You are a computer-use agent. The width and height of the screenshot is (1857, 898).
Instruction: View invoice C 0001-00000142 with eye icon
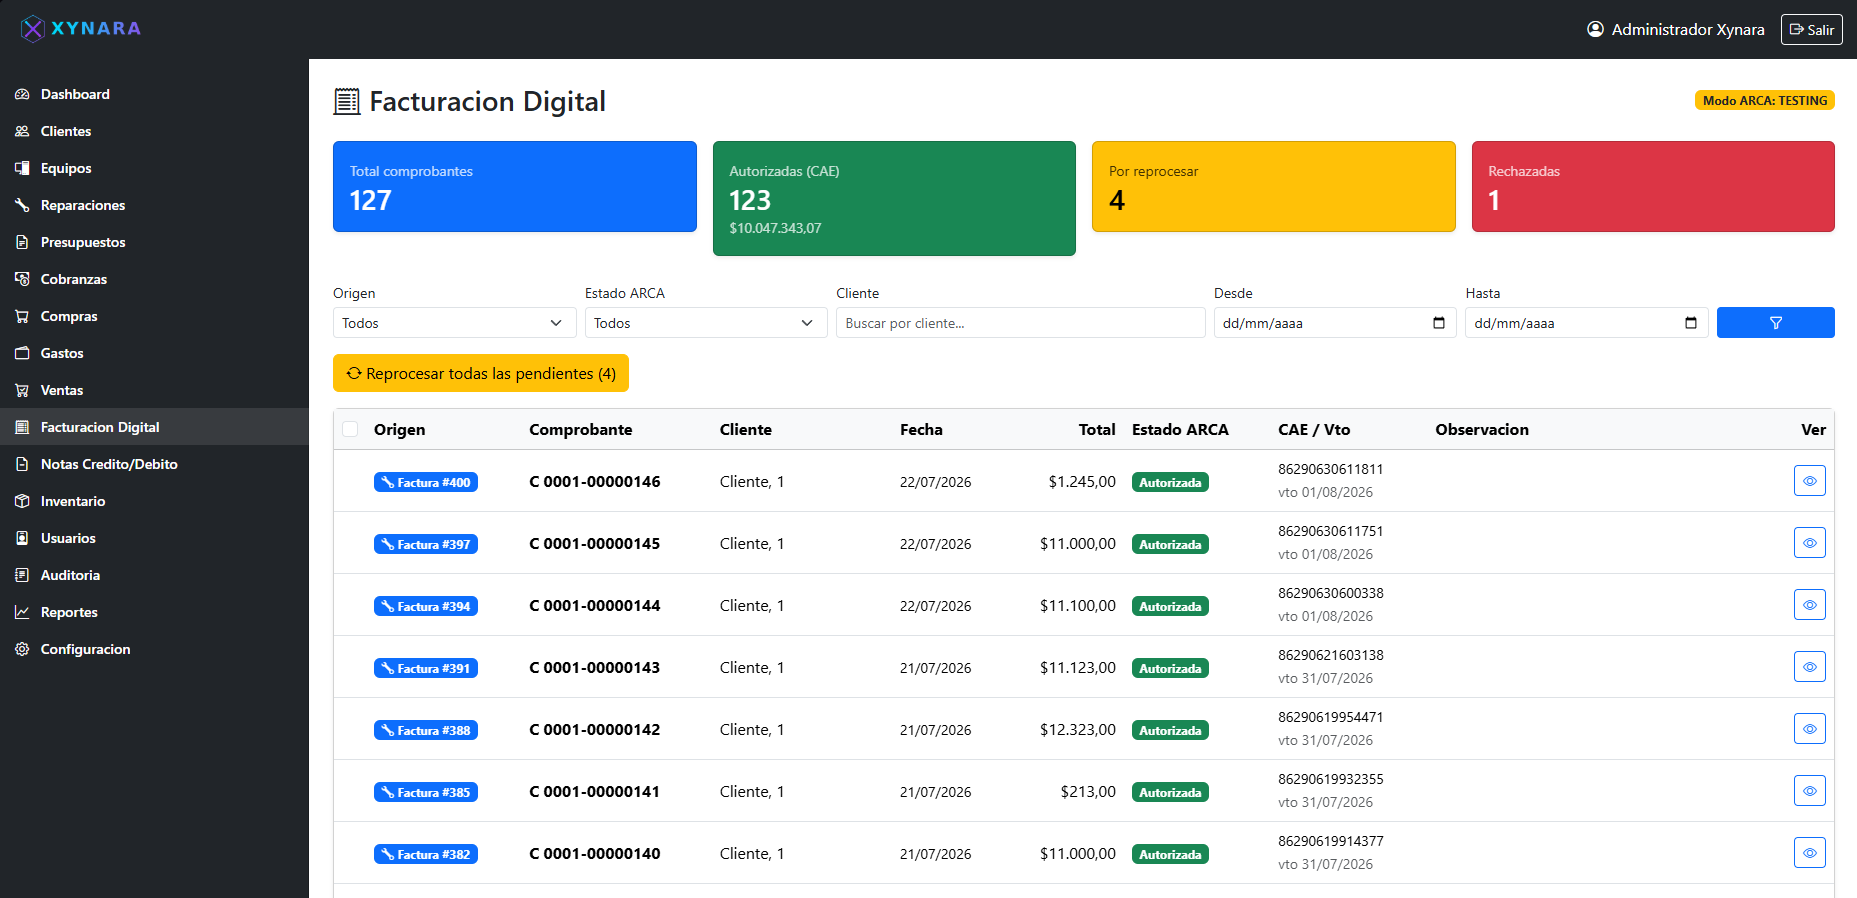pos(1810,729)
